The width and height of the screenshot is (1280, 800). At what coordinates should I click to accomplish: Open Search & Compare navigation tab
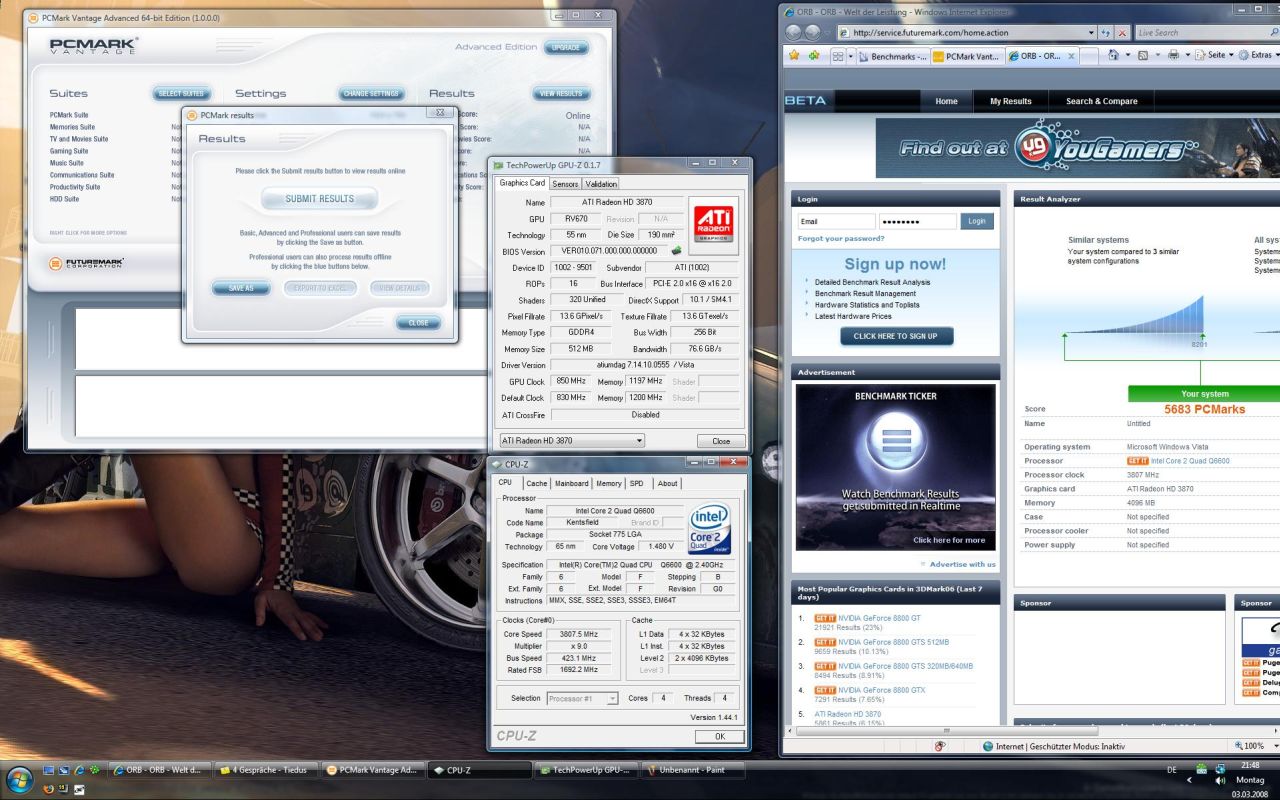tap(1101, 101)
